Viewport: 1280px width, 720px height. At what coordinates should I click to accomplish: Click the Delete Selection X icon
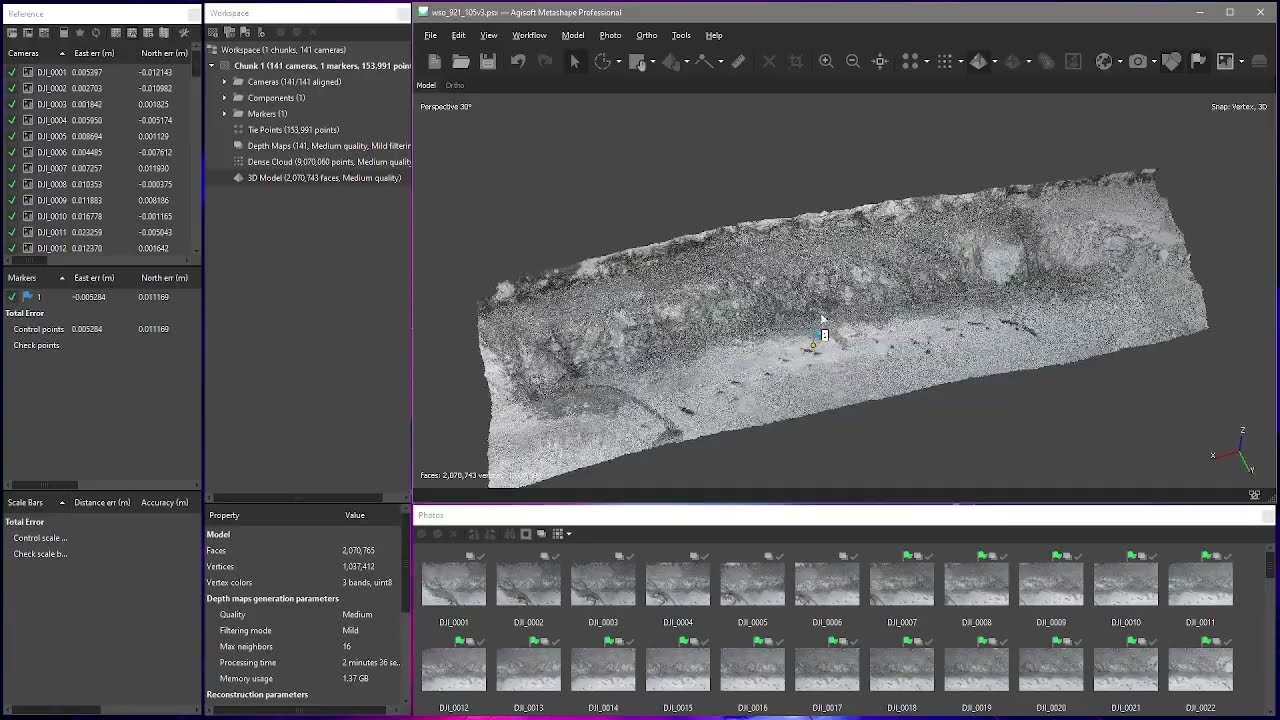coord(769,61)
